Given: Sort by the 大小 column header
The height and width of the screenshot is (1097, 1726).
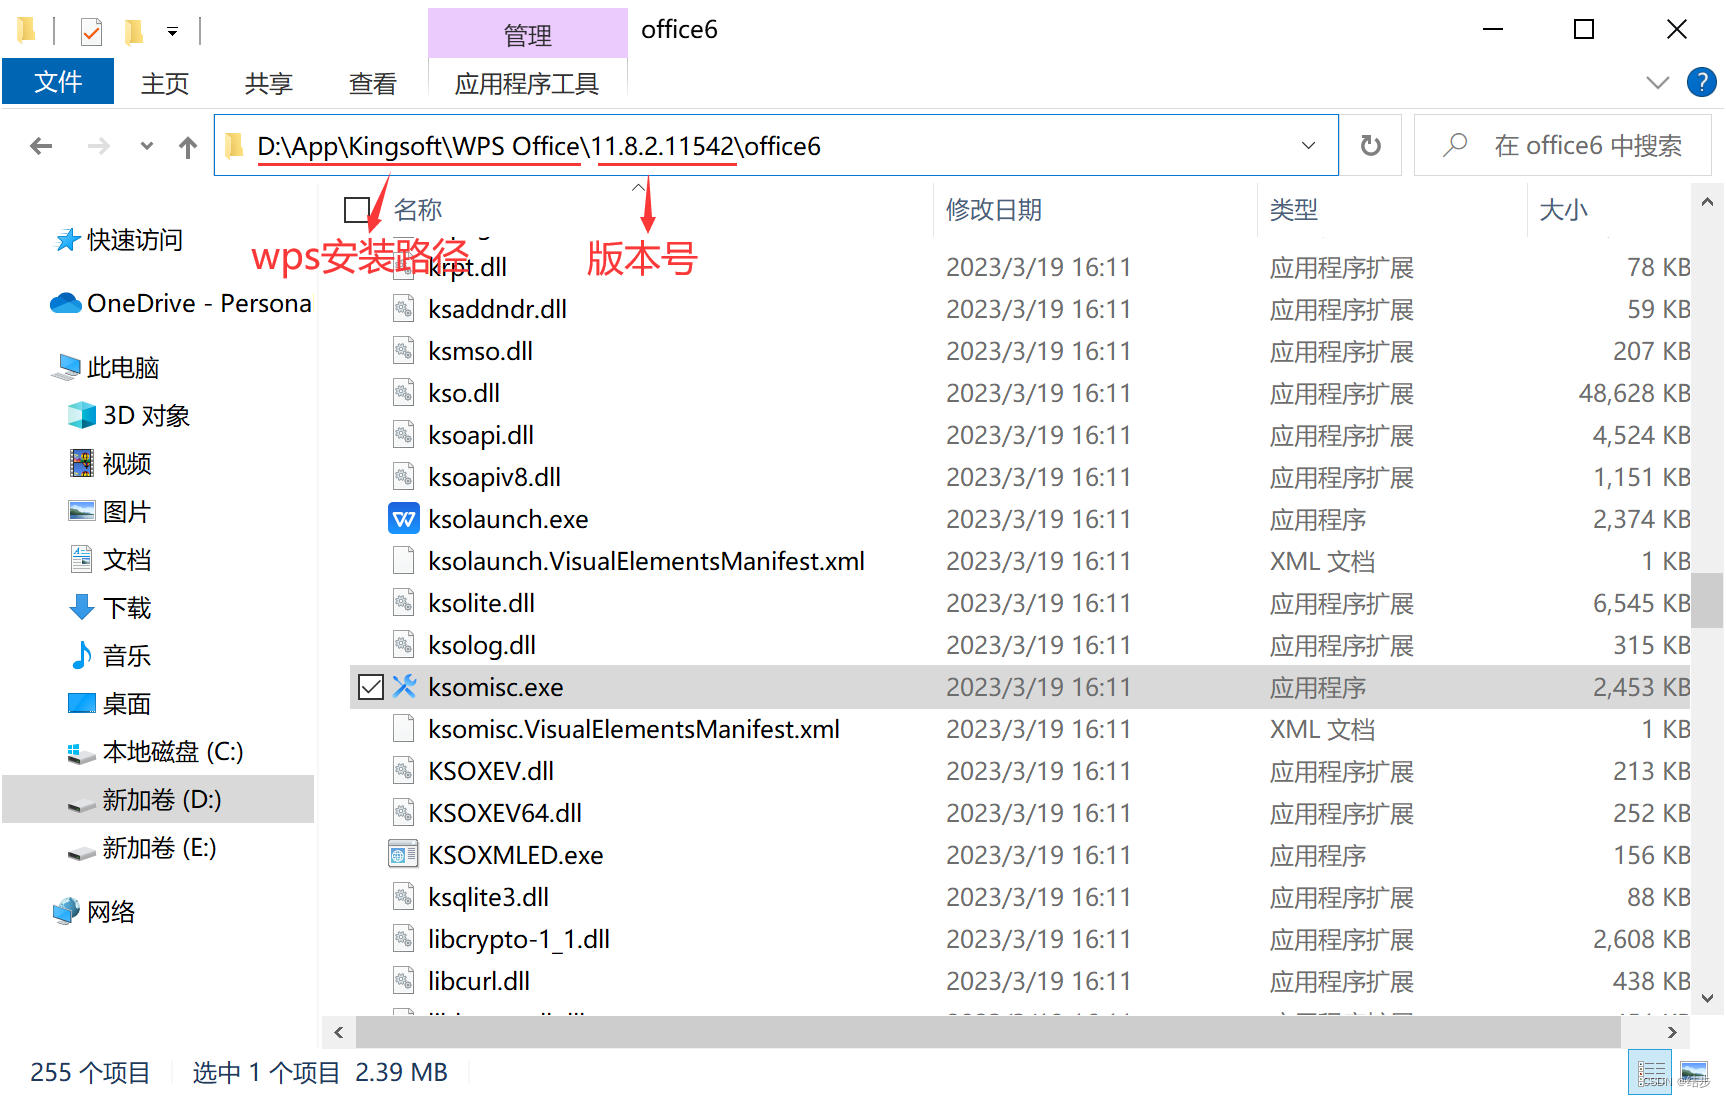Looking at the screenshot, I should 1564,210.
